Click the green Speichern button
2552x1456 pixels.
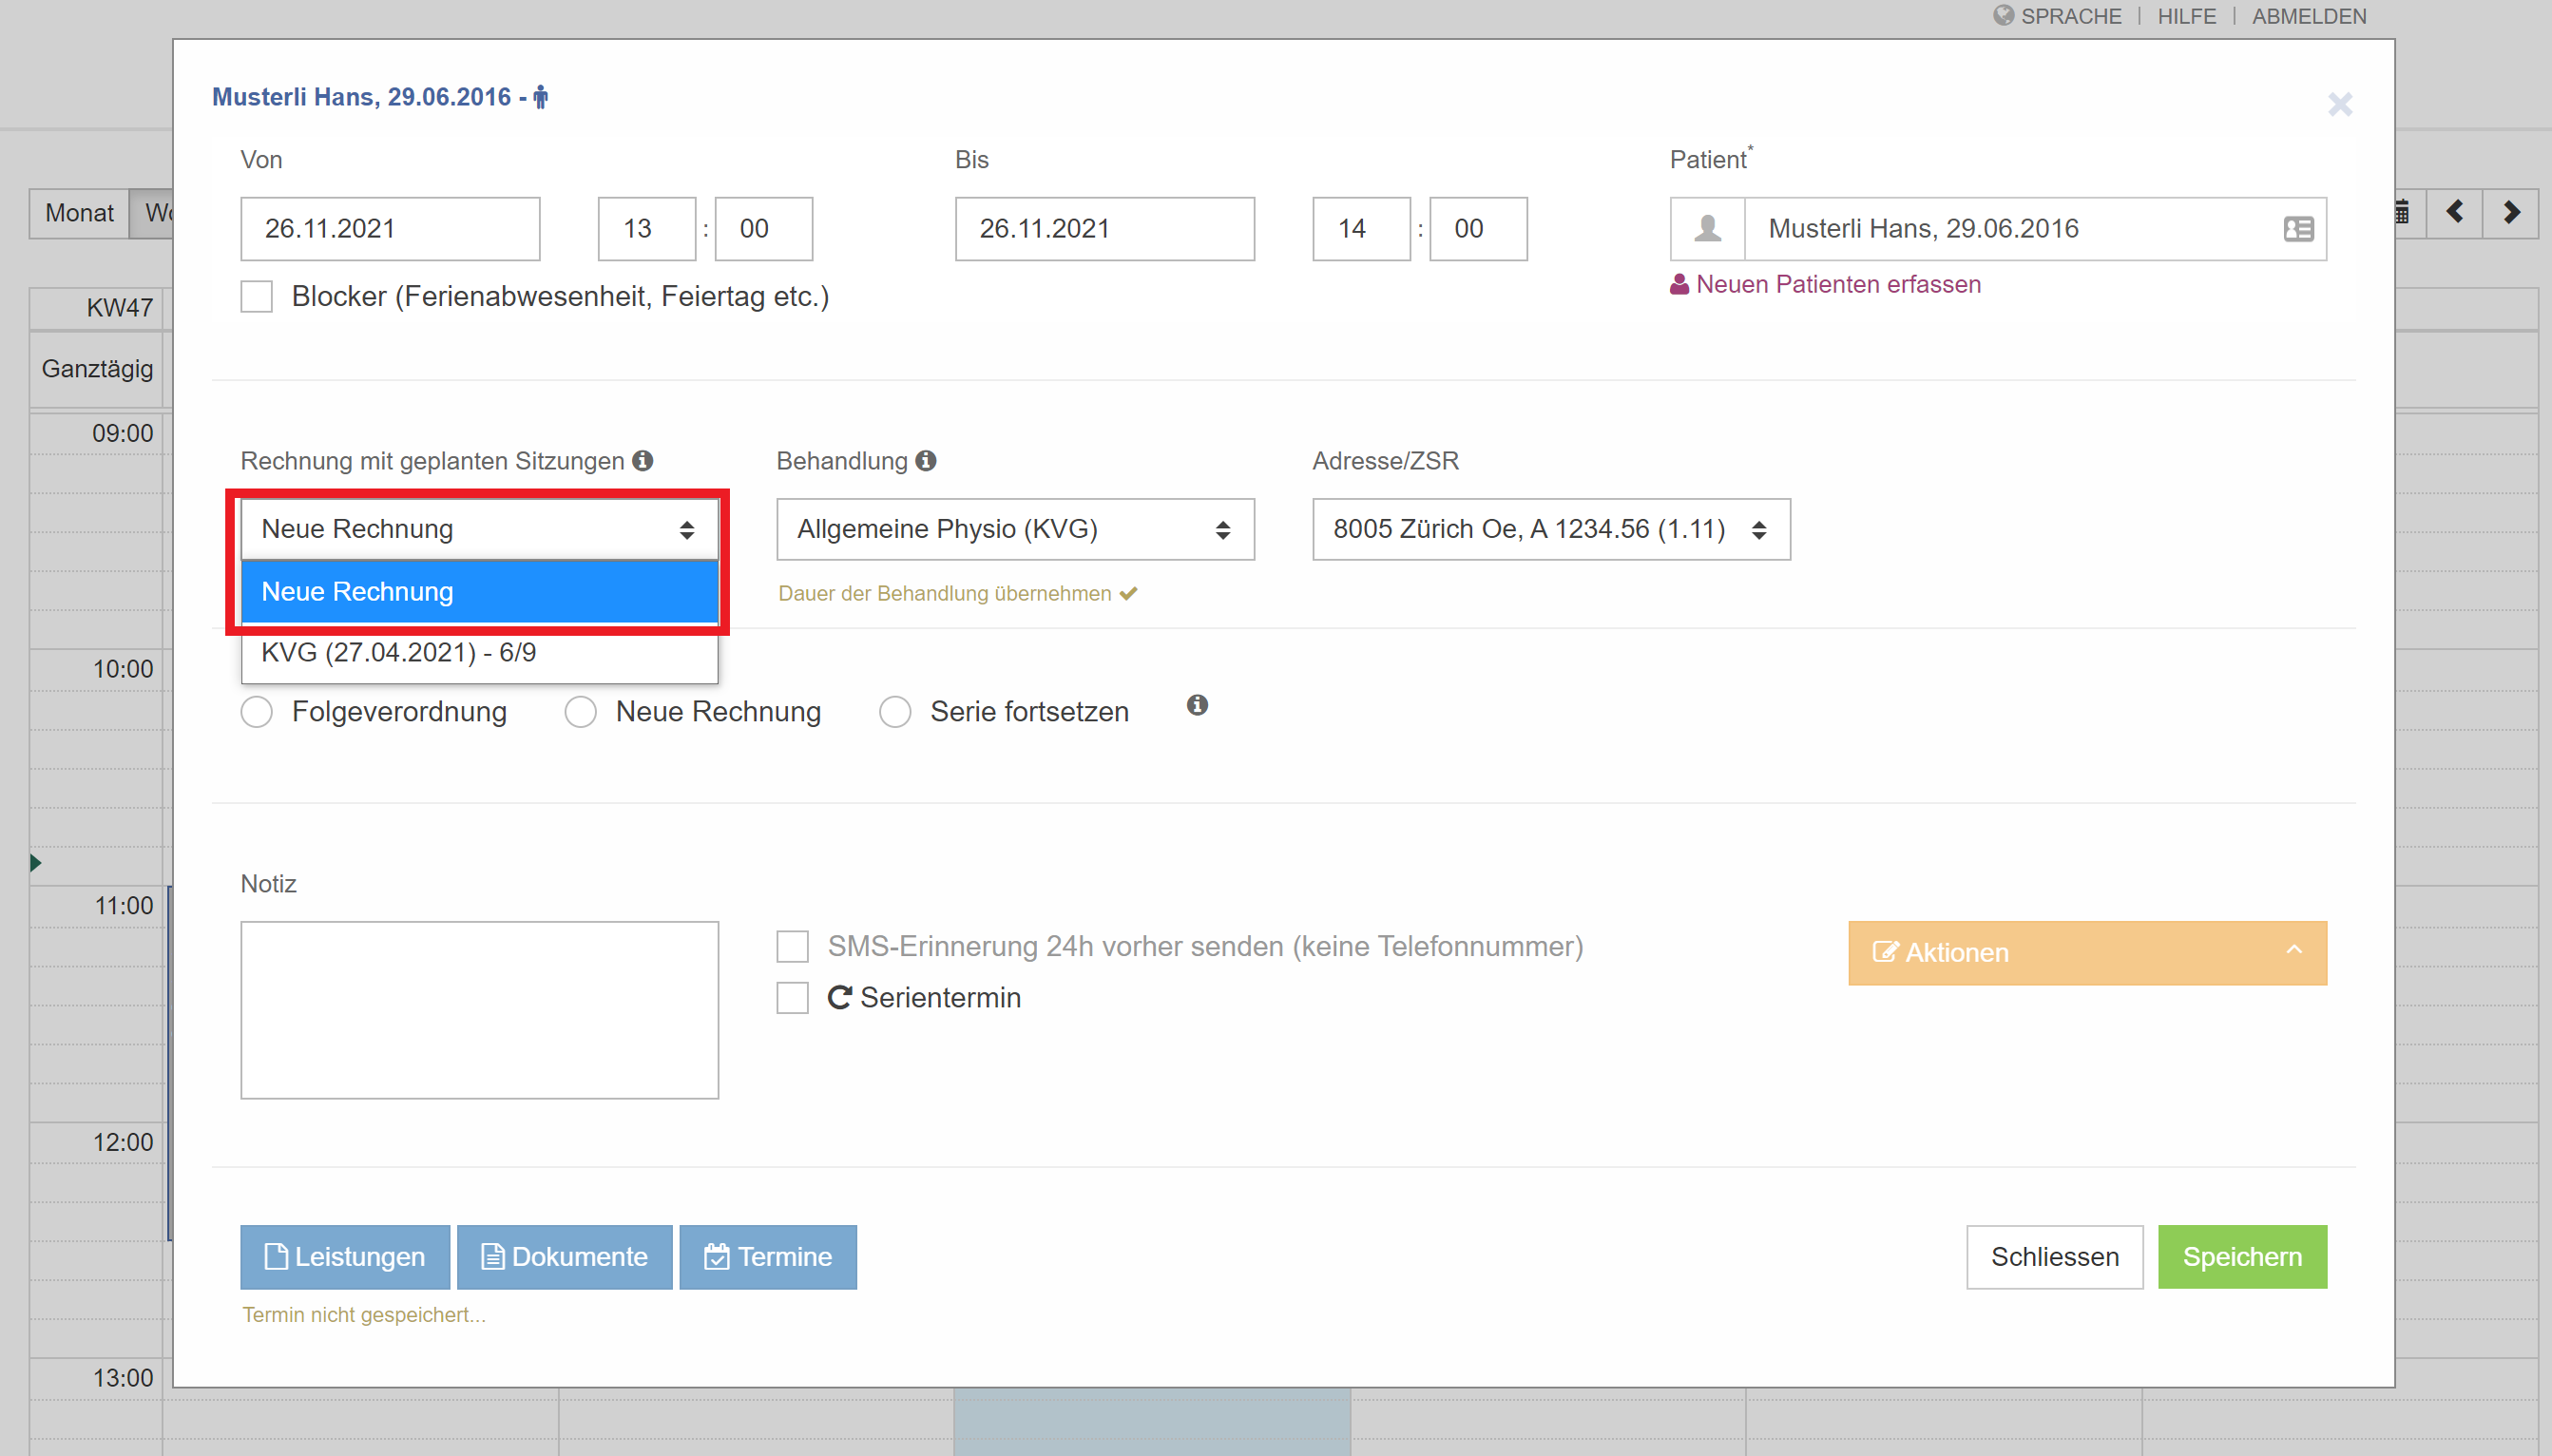[2242, 1257]
